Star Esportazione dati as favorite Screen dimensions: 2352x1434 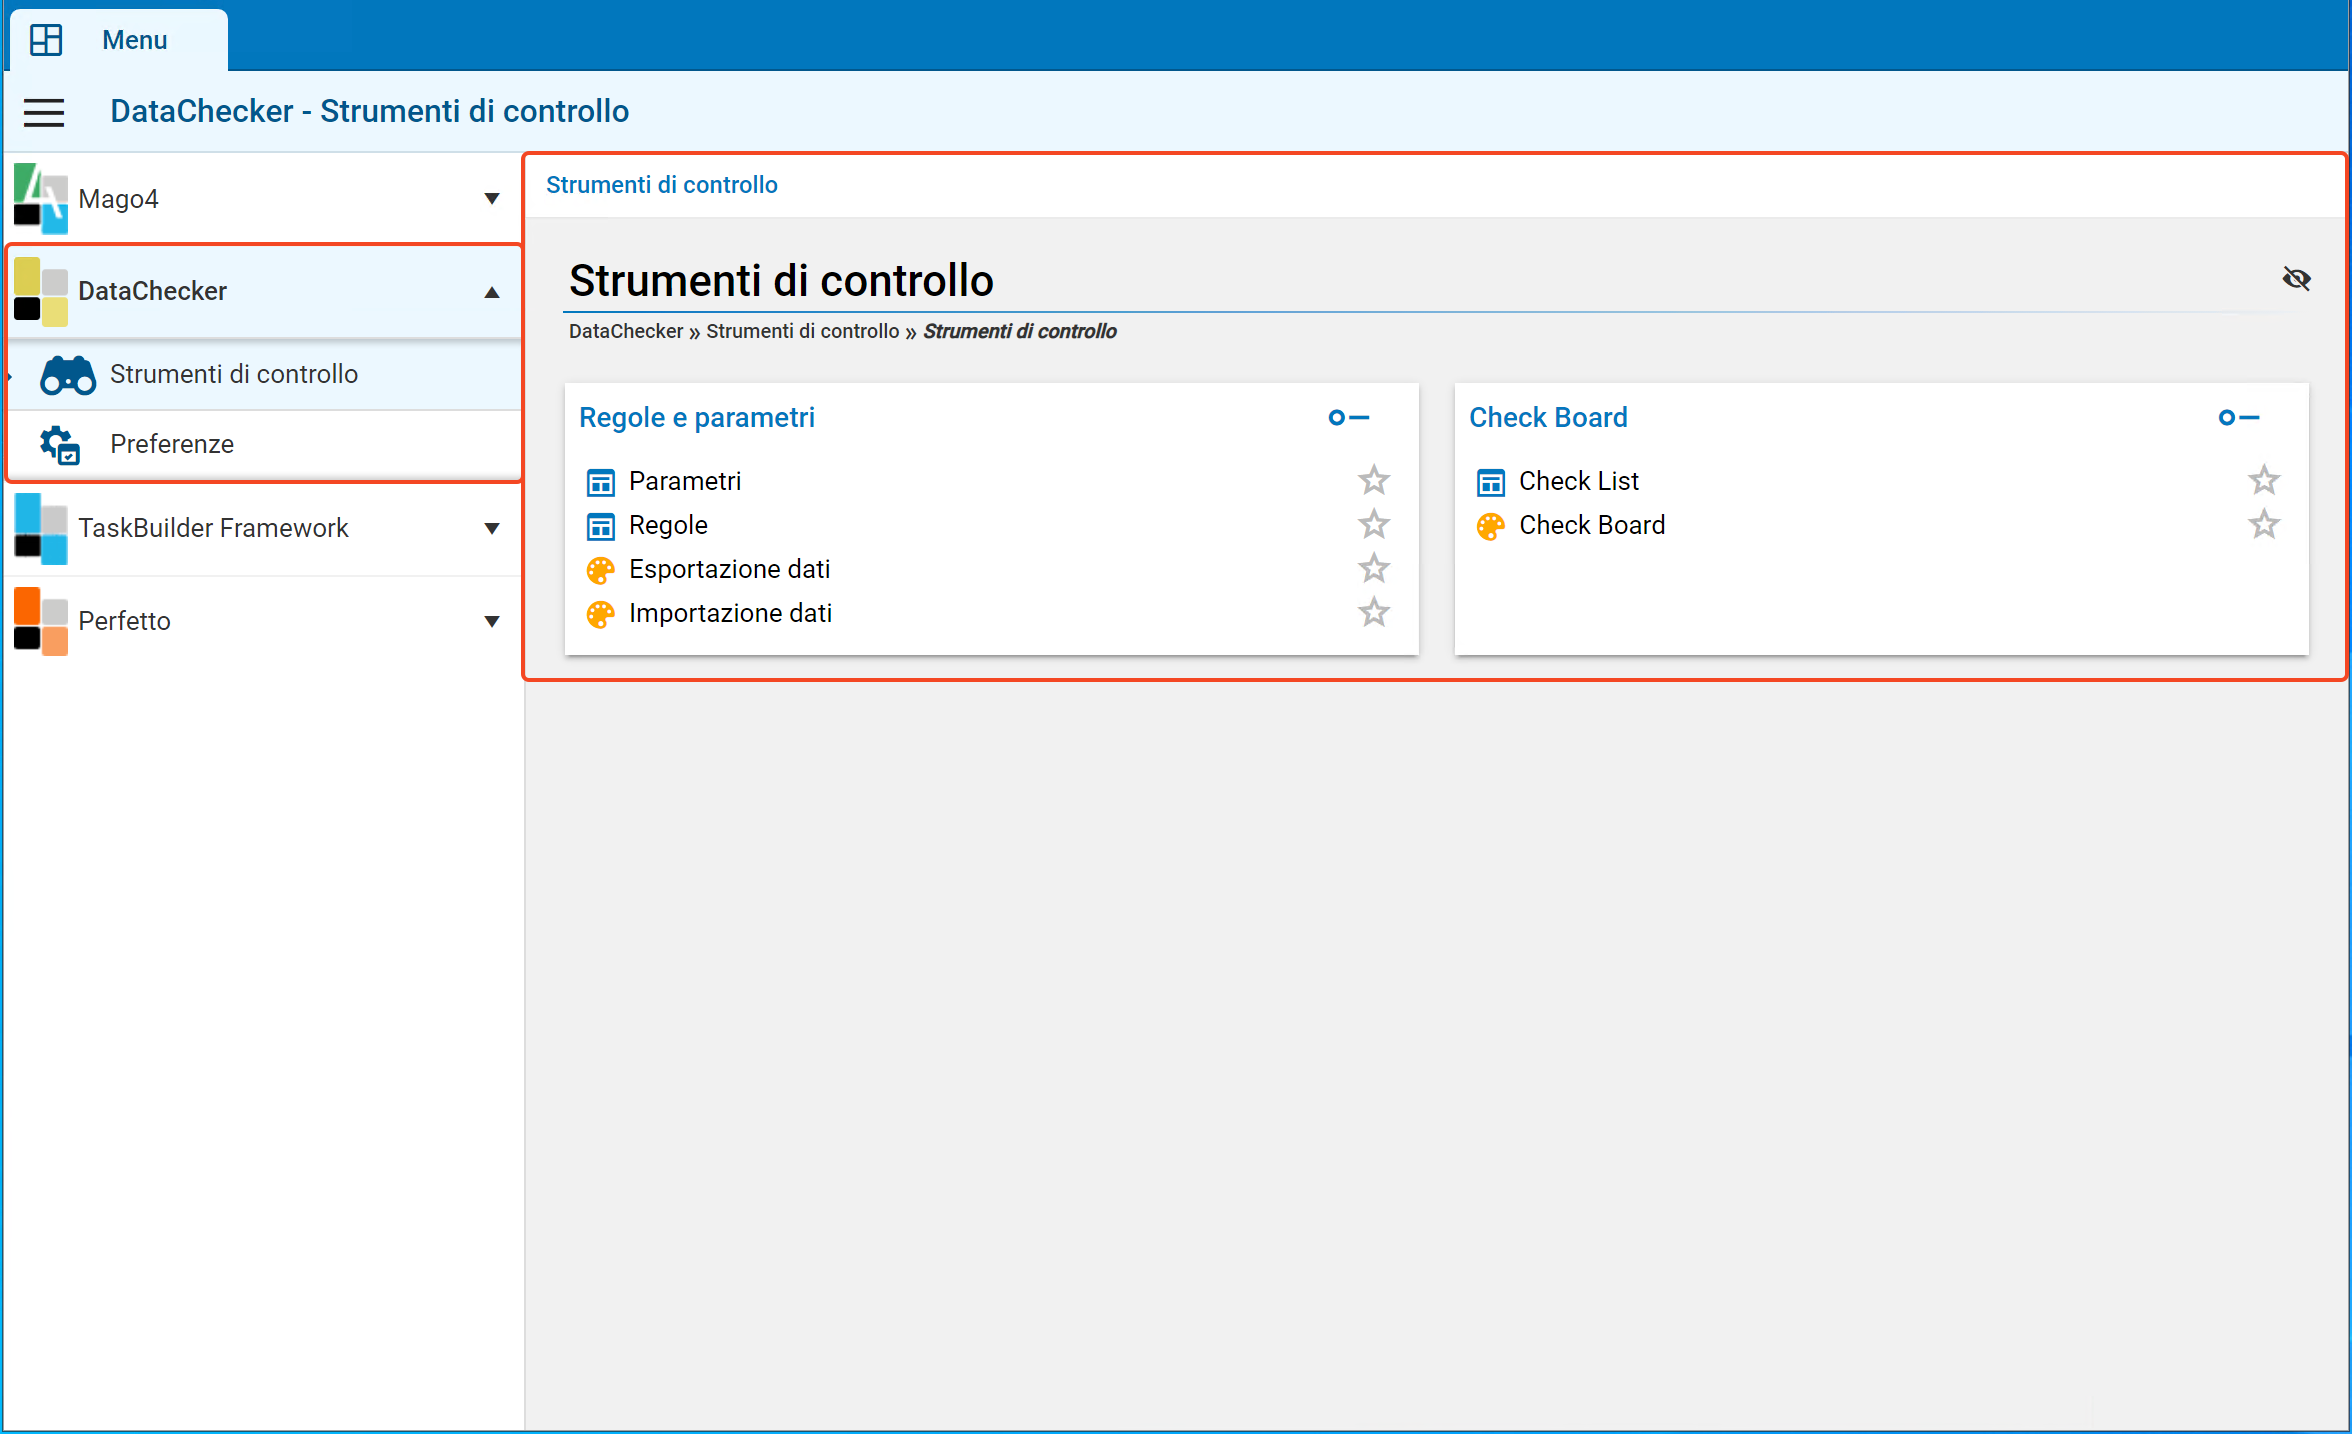coord(1374,569)
